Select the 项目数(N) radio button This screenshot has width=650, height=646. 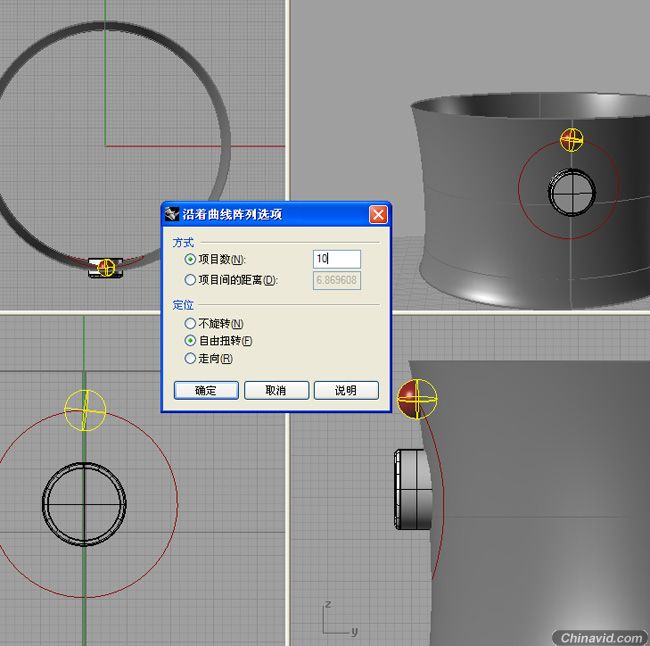[190, 260]
